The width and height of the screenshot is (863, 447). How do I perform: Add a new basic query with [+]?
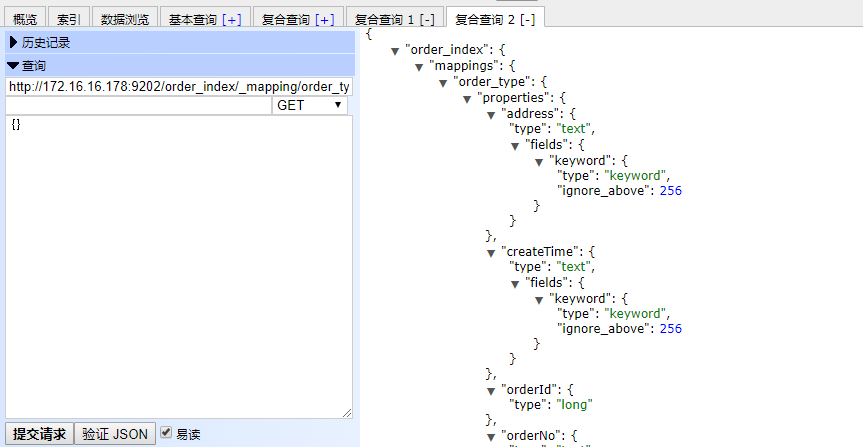coord(232,20)
